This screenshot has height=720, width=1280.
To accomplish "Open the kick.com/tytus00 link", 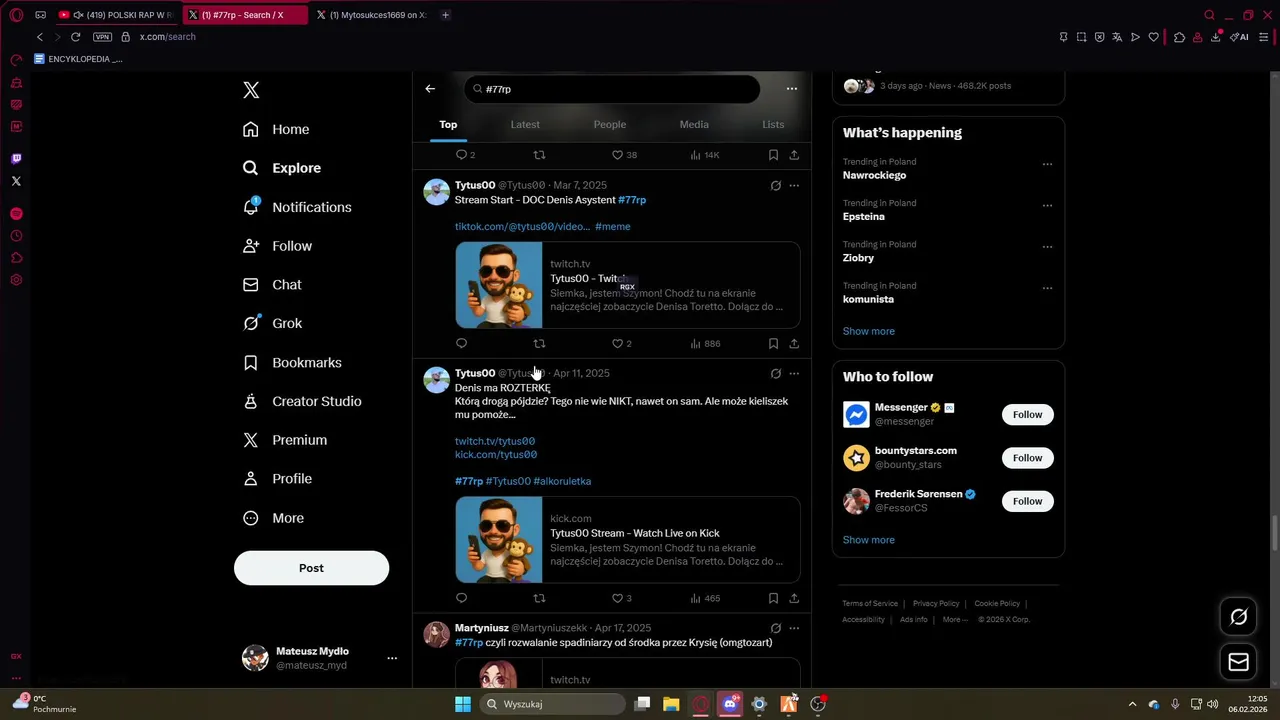I will pos(496,455).
